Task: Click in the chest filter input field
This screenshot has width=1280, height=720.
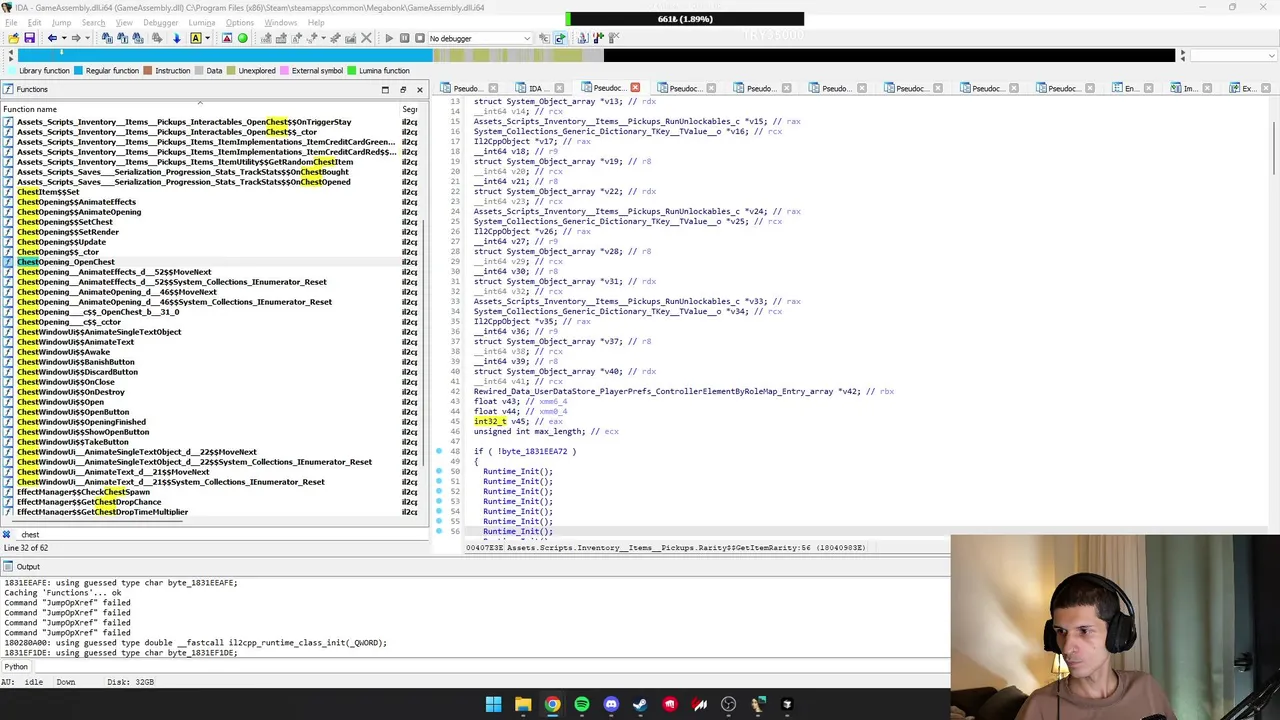Action: coord(220,534)
